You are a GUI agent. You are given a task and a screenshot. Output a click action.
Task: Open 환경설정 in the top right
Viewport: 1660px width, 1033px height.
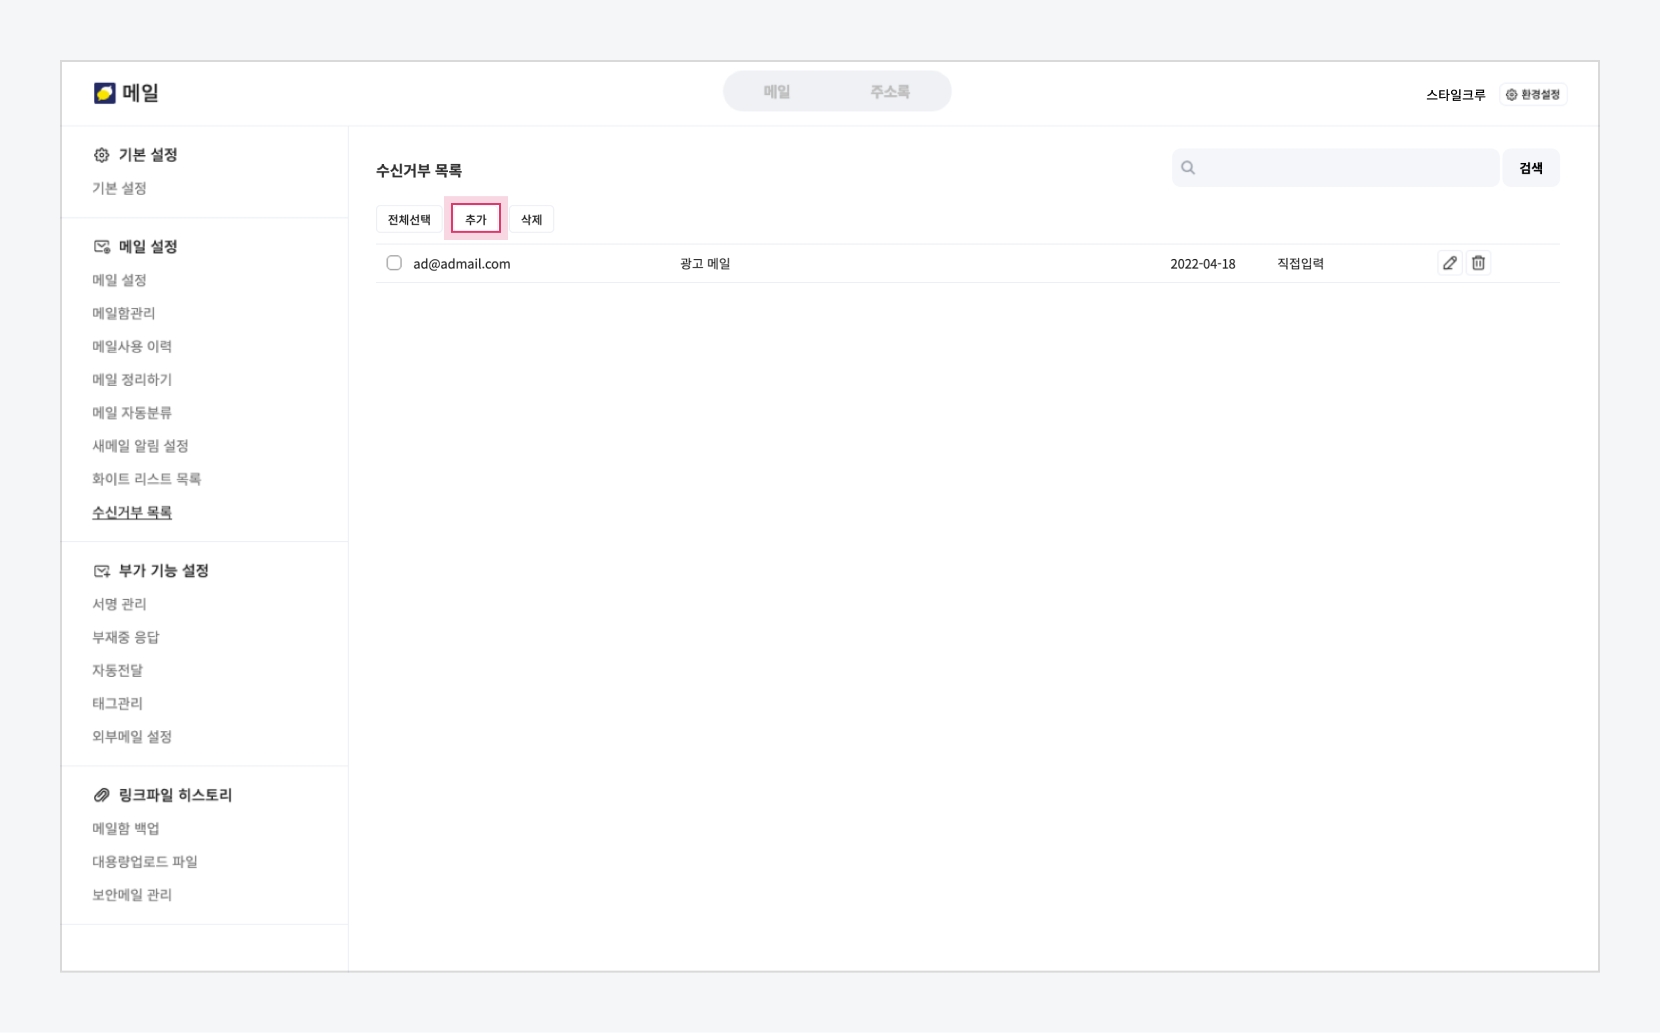click(x=1533, y=95)
